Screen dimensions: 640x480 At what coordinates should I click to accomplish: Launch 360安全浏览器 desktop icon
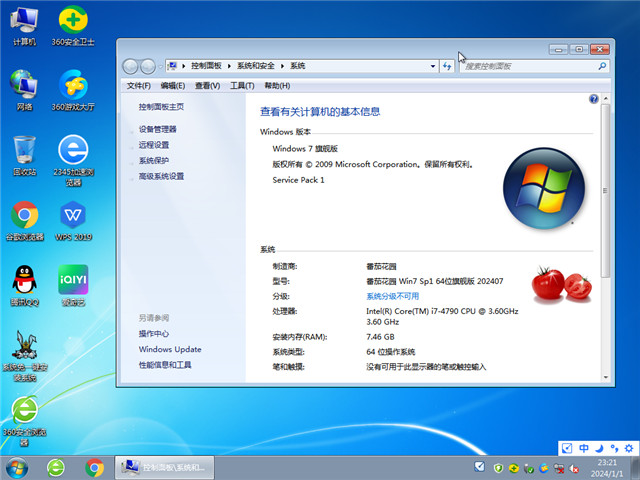(24, 421)
